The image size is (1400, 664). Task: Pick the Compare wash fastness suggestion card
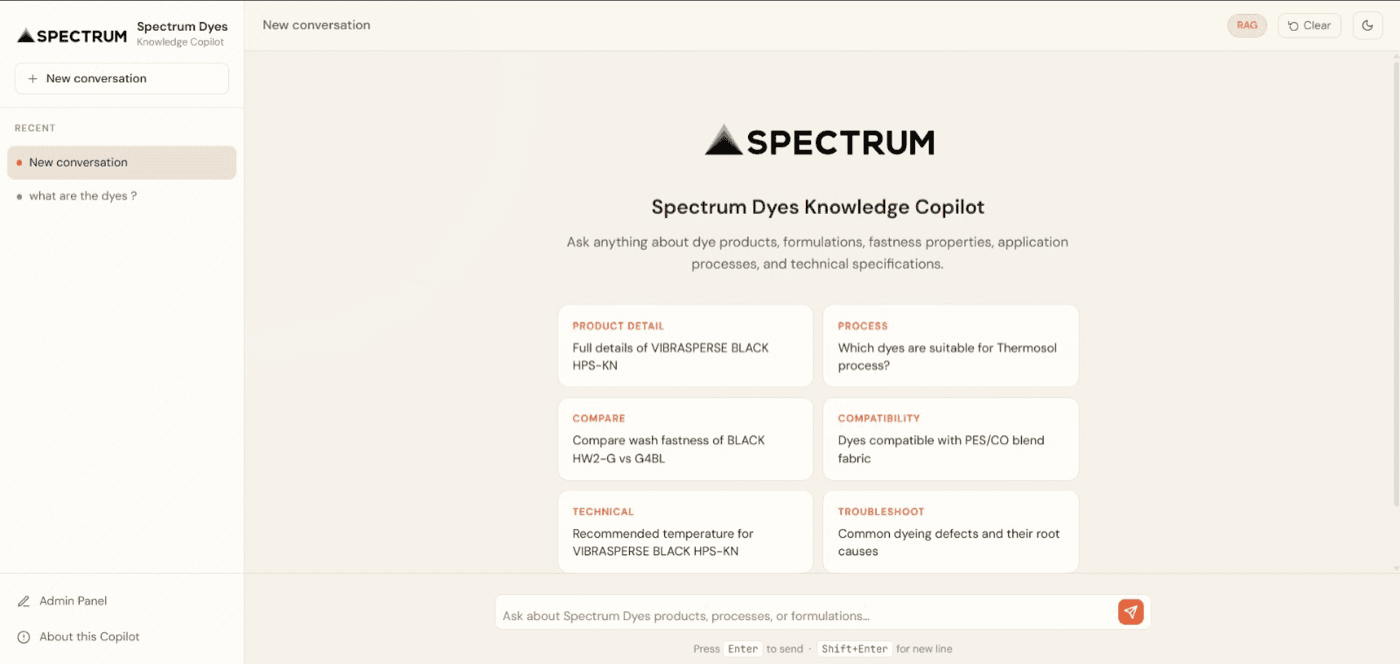(685, 439)
